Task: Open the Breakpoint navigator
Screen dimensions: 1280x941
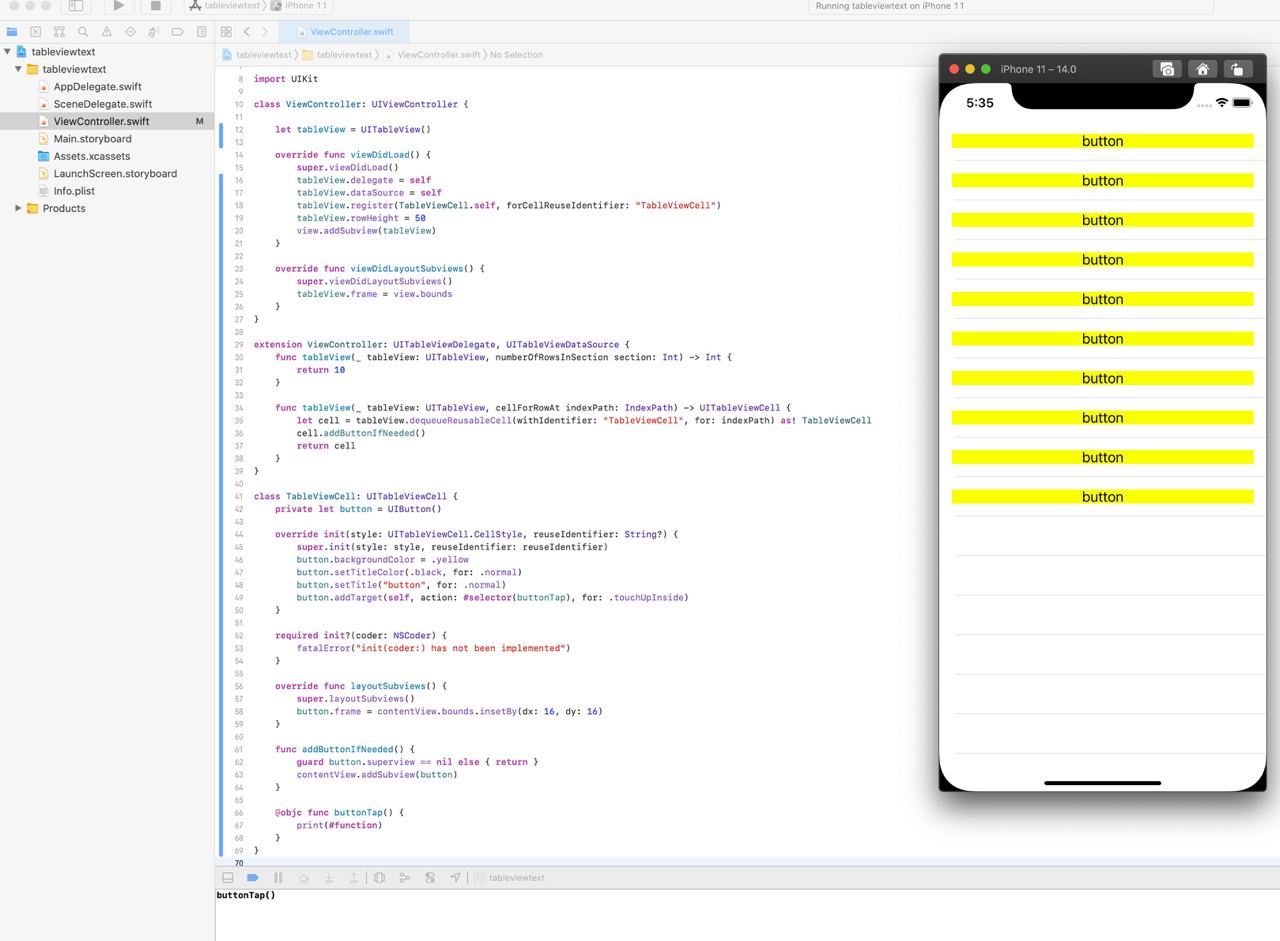Action: 178,32
